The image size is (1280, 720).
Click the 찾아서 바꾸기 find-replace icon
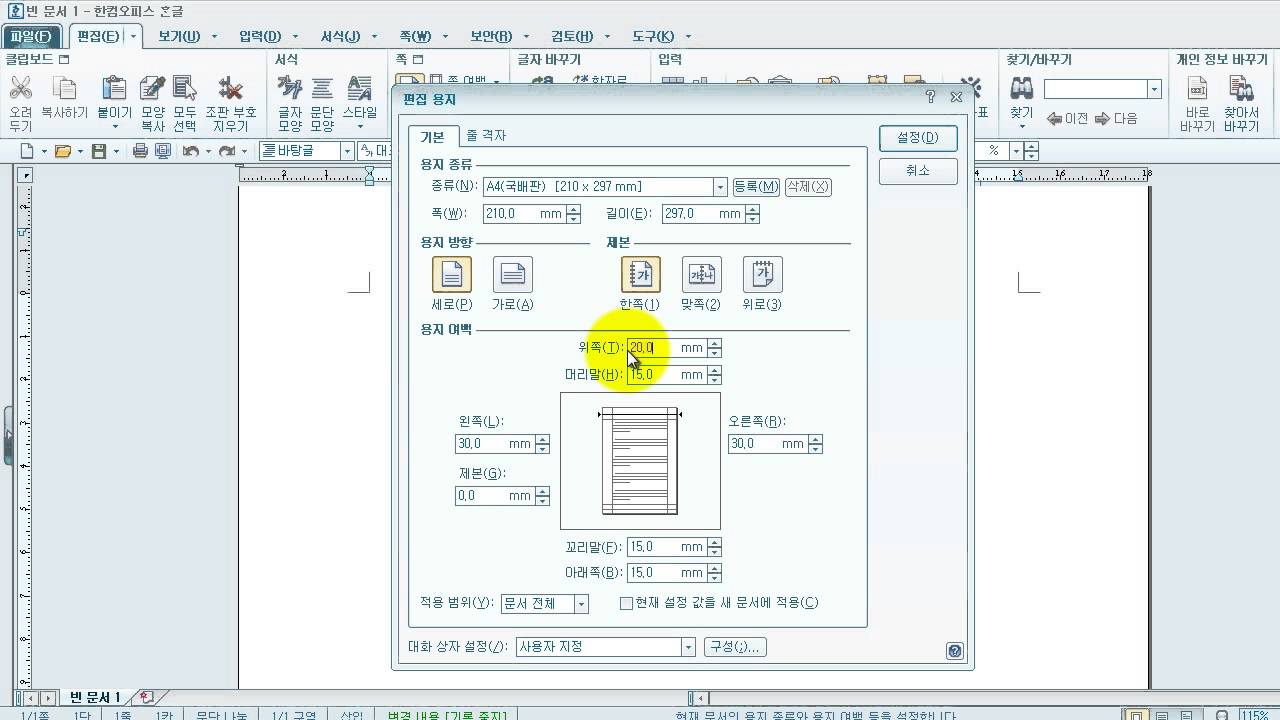1241,90
